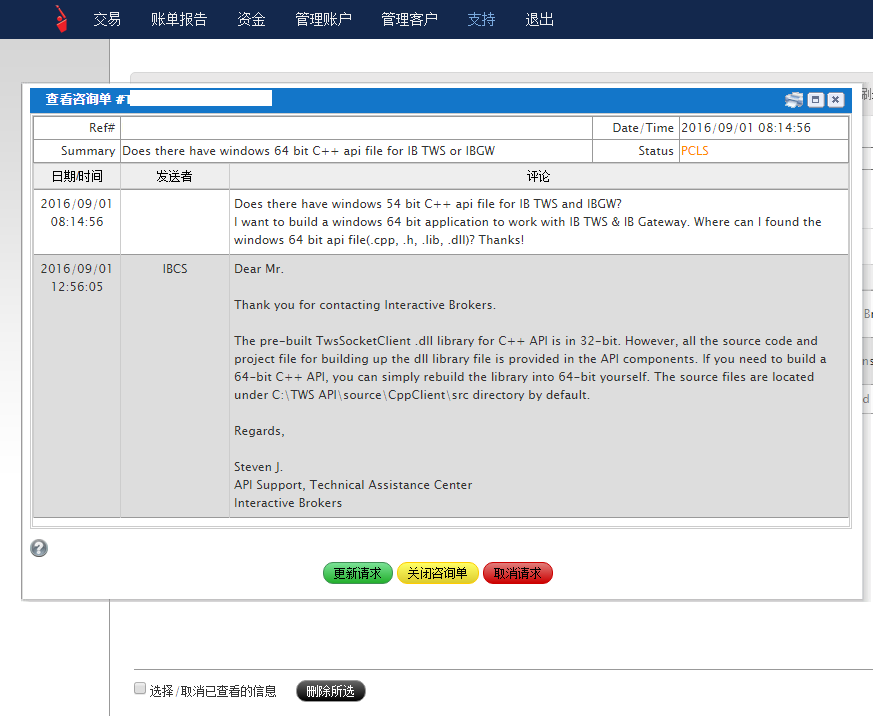Open the 管理账户 menu
The width and height of the screenshot is (873, 716).
click(x=323, y=19)
